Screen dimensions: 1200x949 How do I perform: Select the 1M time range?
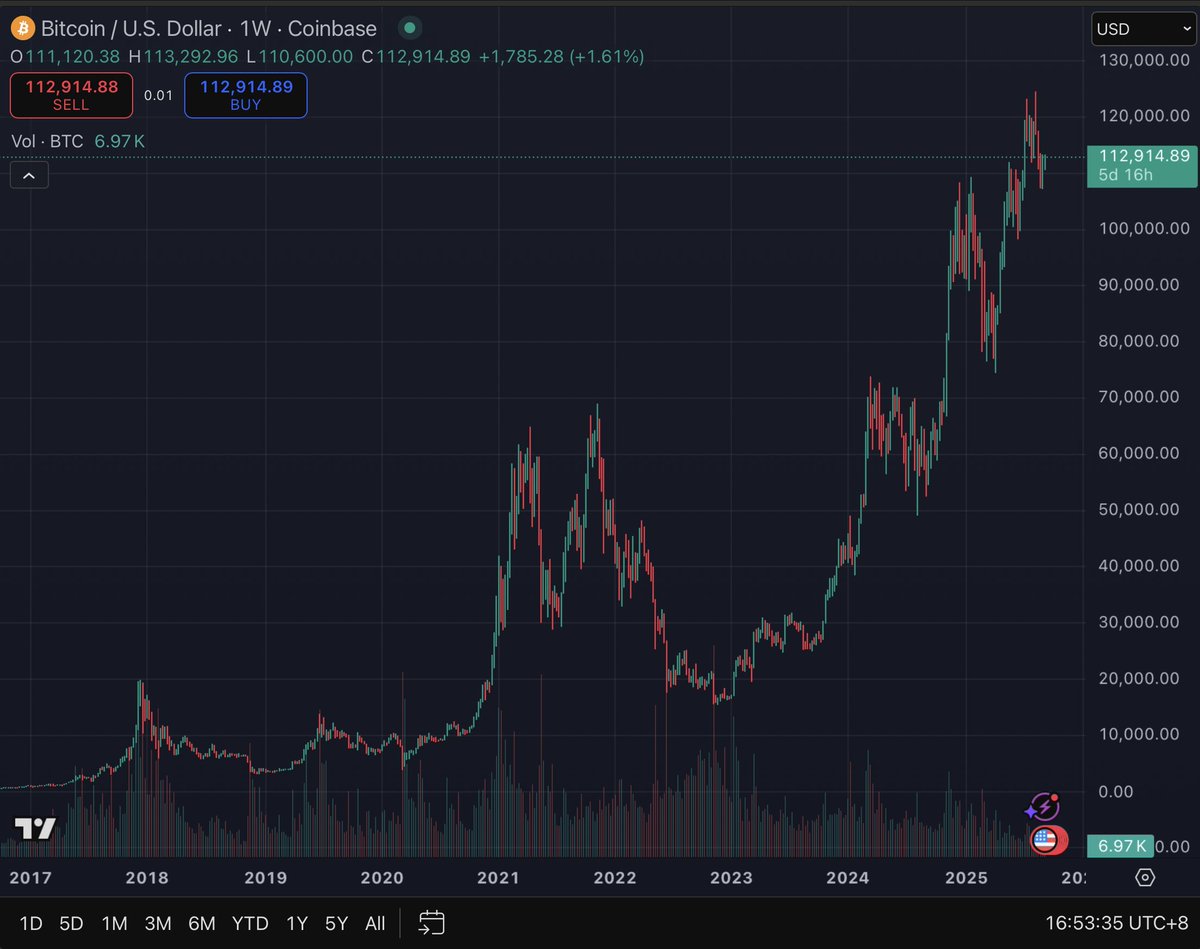pyautogui.click(x=114, y=923)
